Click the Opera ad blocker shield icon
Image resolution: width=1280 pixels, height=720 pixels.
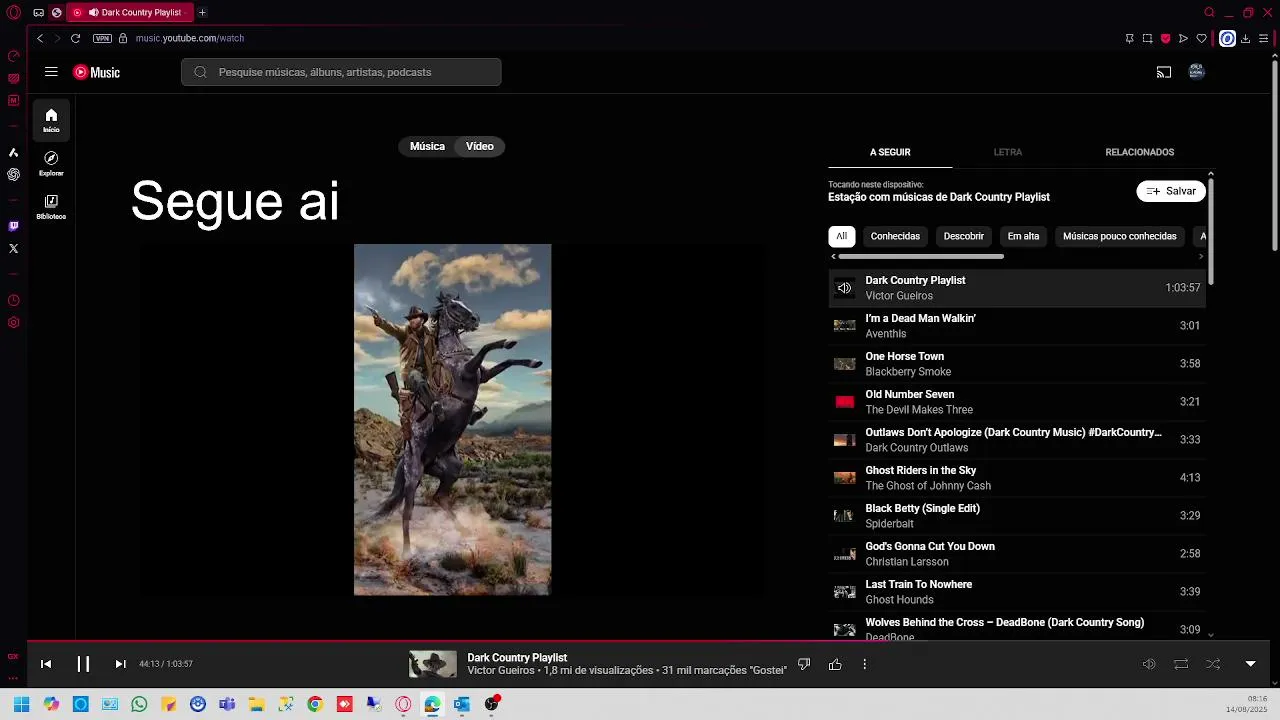coord(1165,38)
